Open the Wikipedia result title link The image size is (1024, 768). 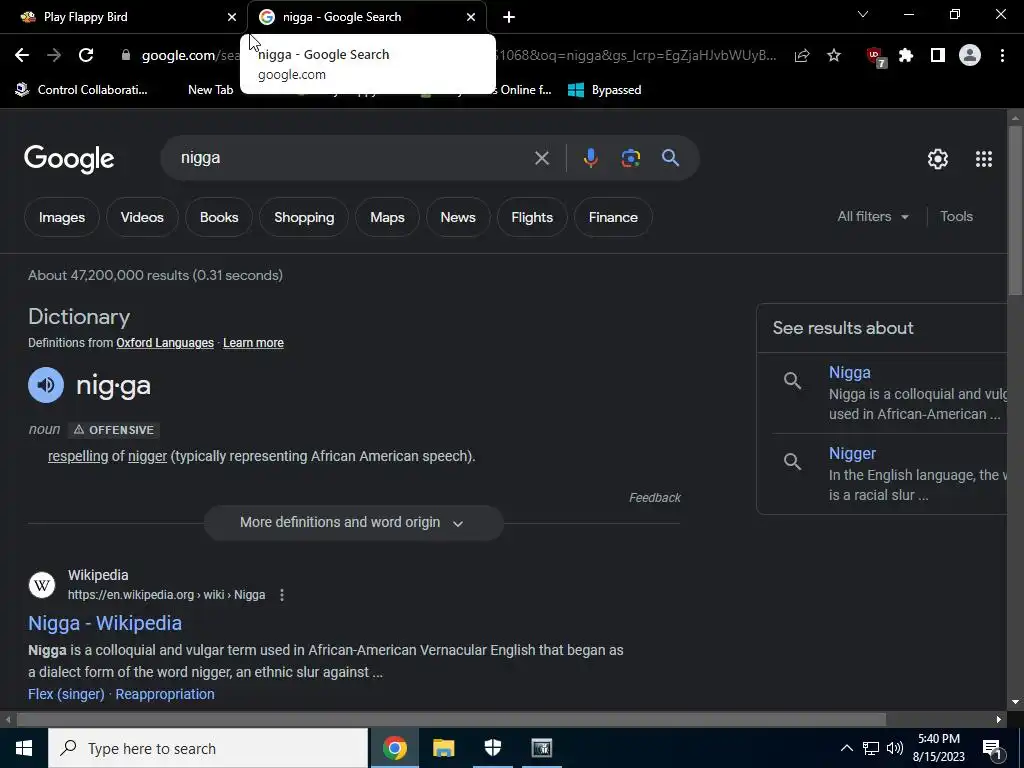(104, 623)
